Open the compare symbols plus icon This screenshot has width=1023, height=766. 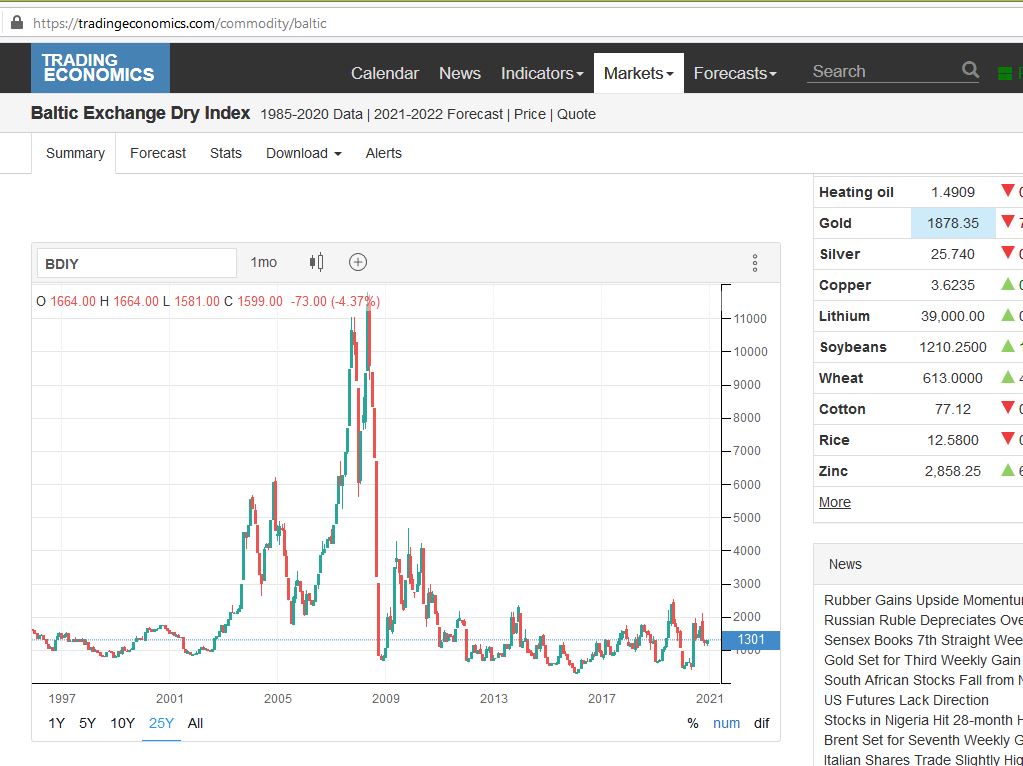(x=357, y=261)
